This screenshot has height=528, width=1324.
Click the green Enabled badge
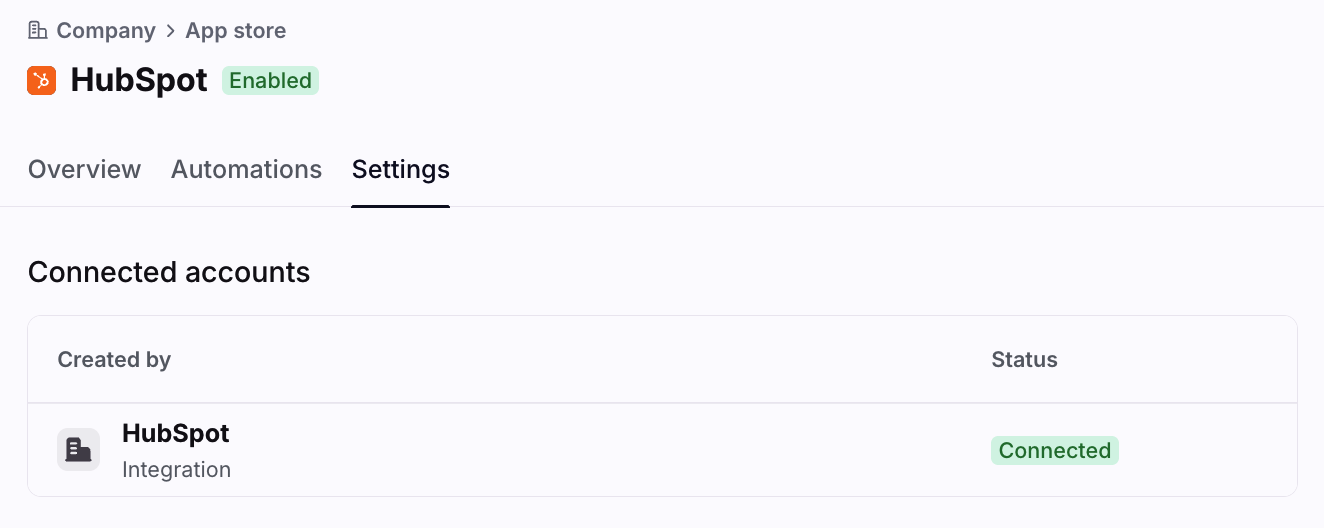[270, 81]
